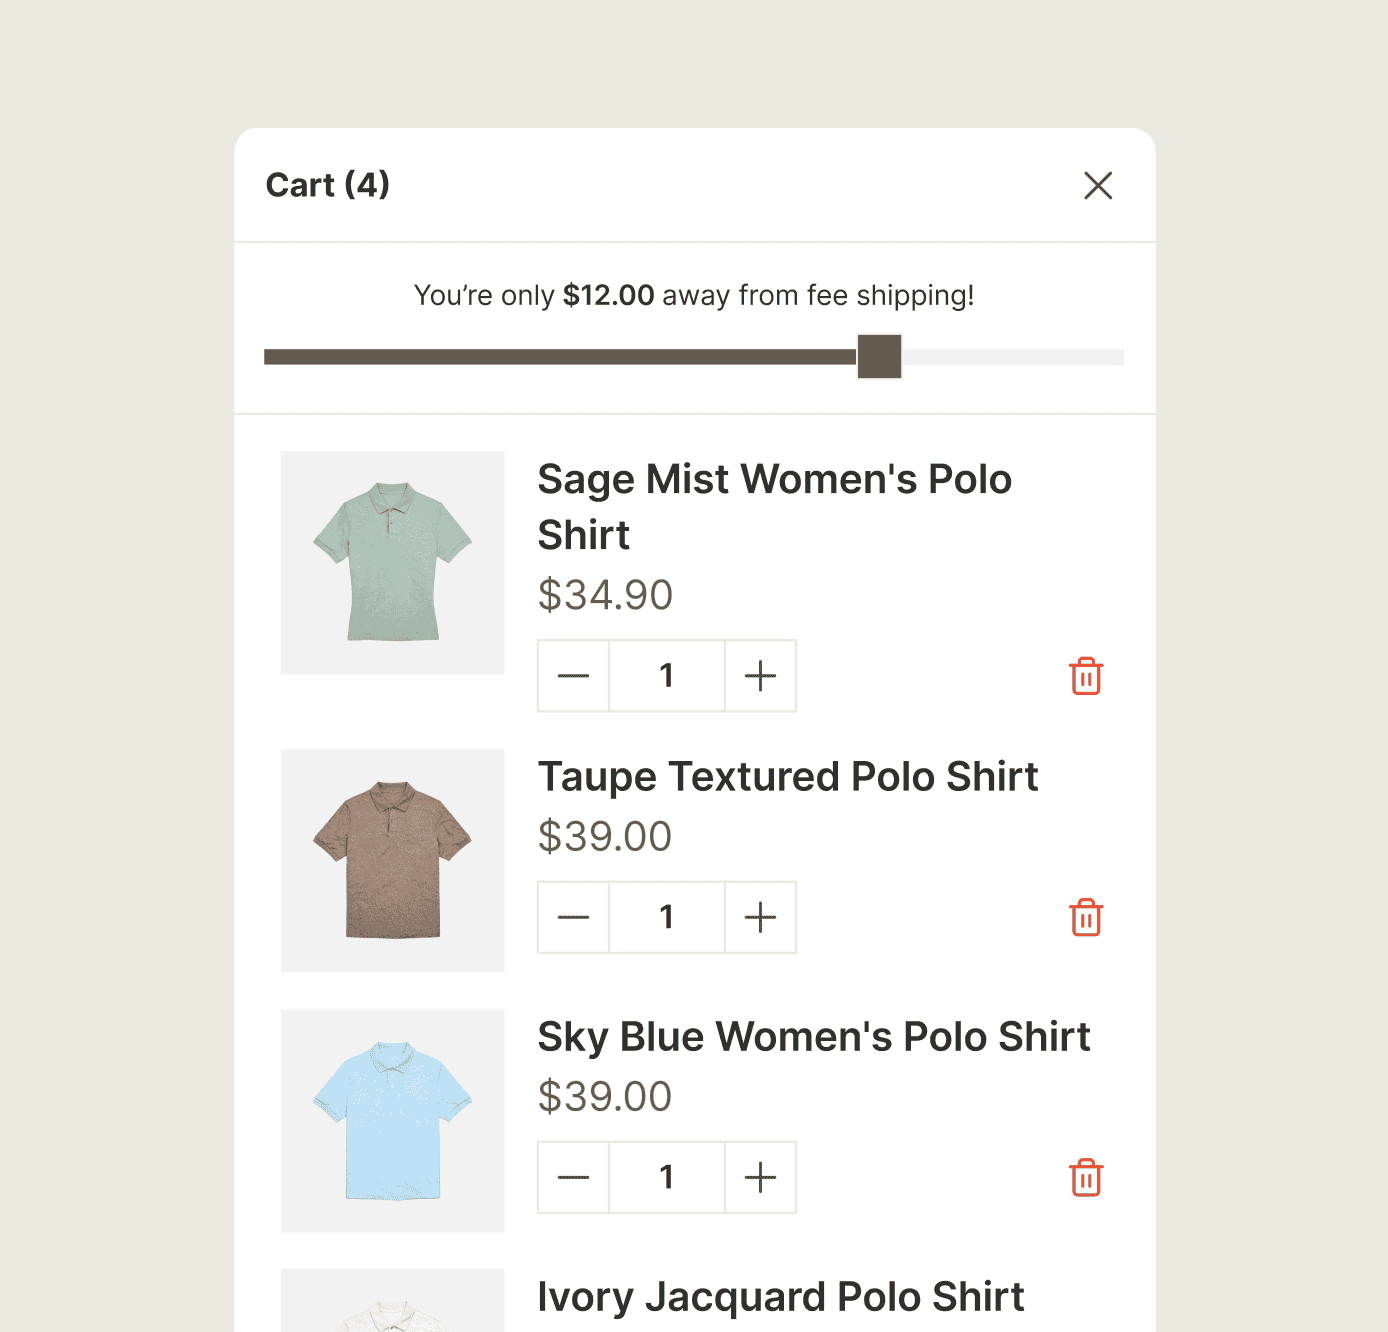
Task: Open Sky Blue Women's Polo Shirt title
Action: point(814,1037)
